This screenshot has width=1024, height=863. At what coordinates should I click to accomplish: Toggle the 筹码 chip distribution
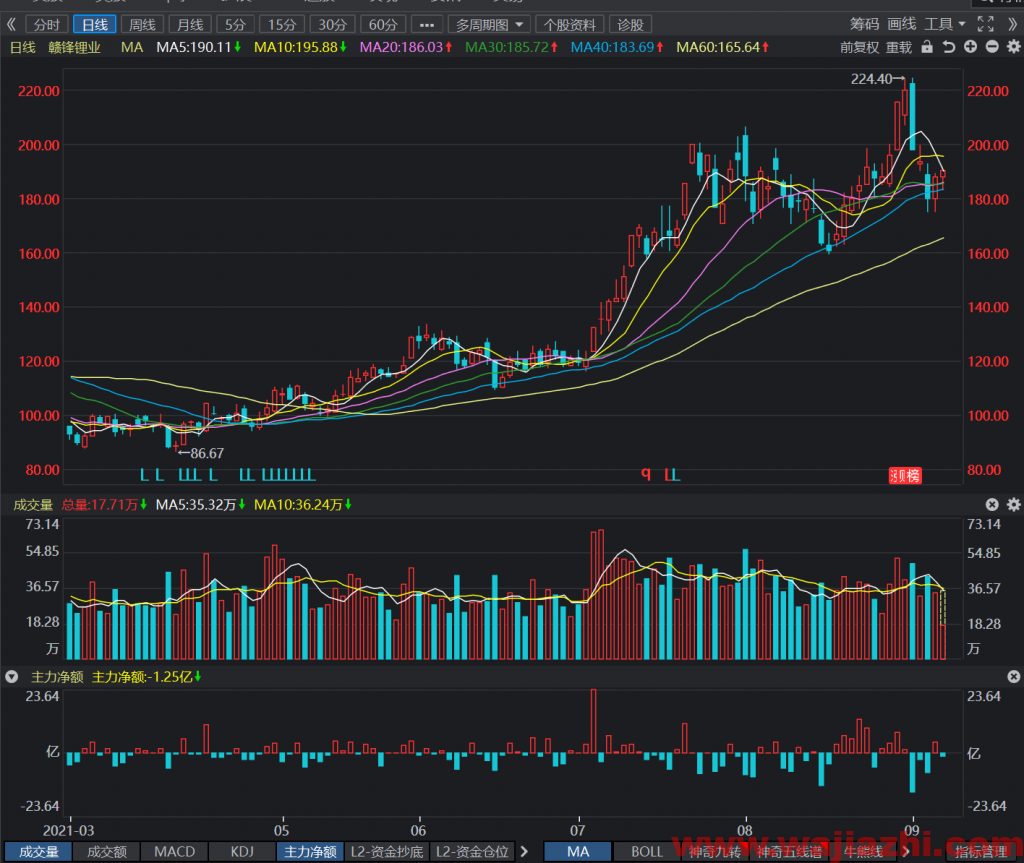(x=865, y=24)
